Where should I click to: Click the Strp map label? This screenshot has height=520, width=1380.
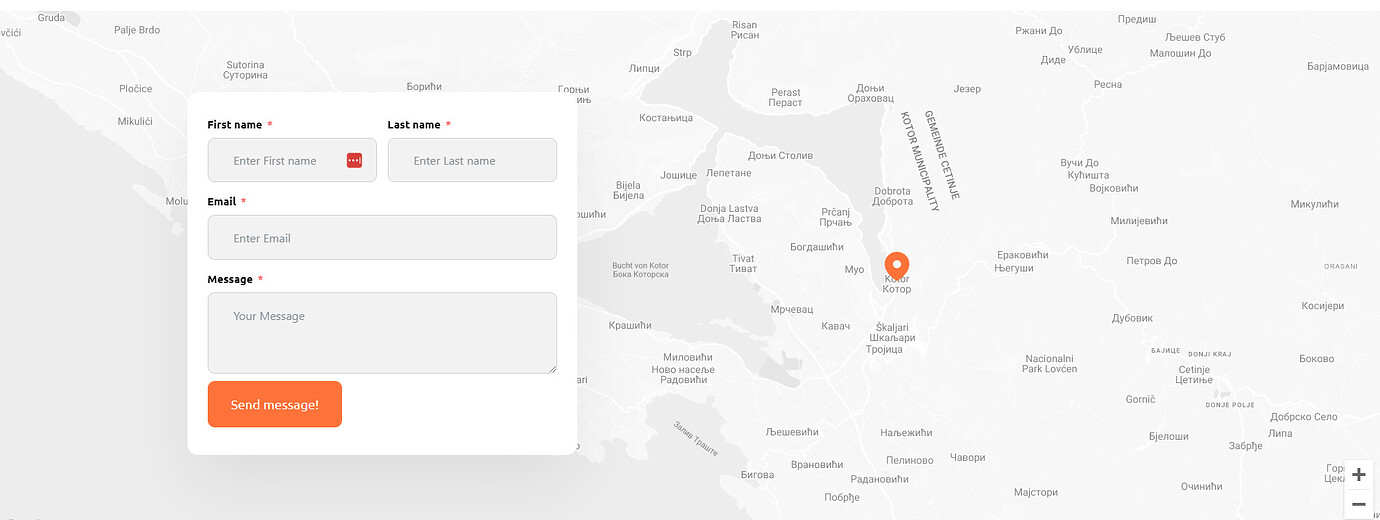[682, 53]
